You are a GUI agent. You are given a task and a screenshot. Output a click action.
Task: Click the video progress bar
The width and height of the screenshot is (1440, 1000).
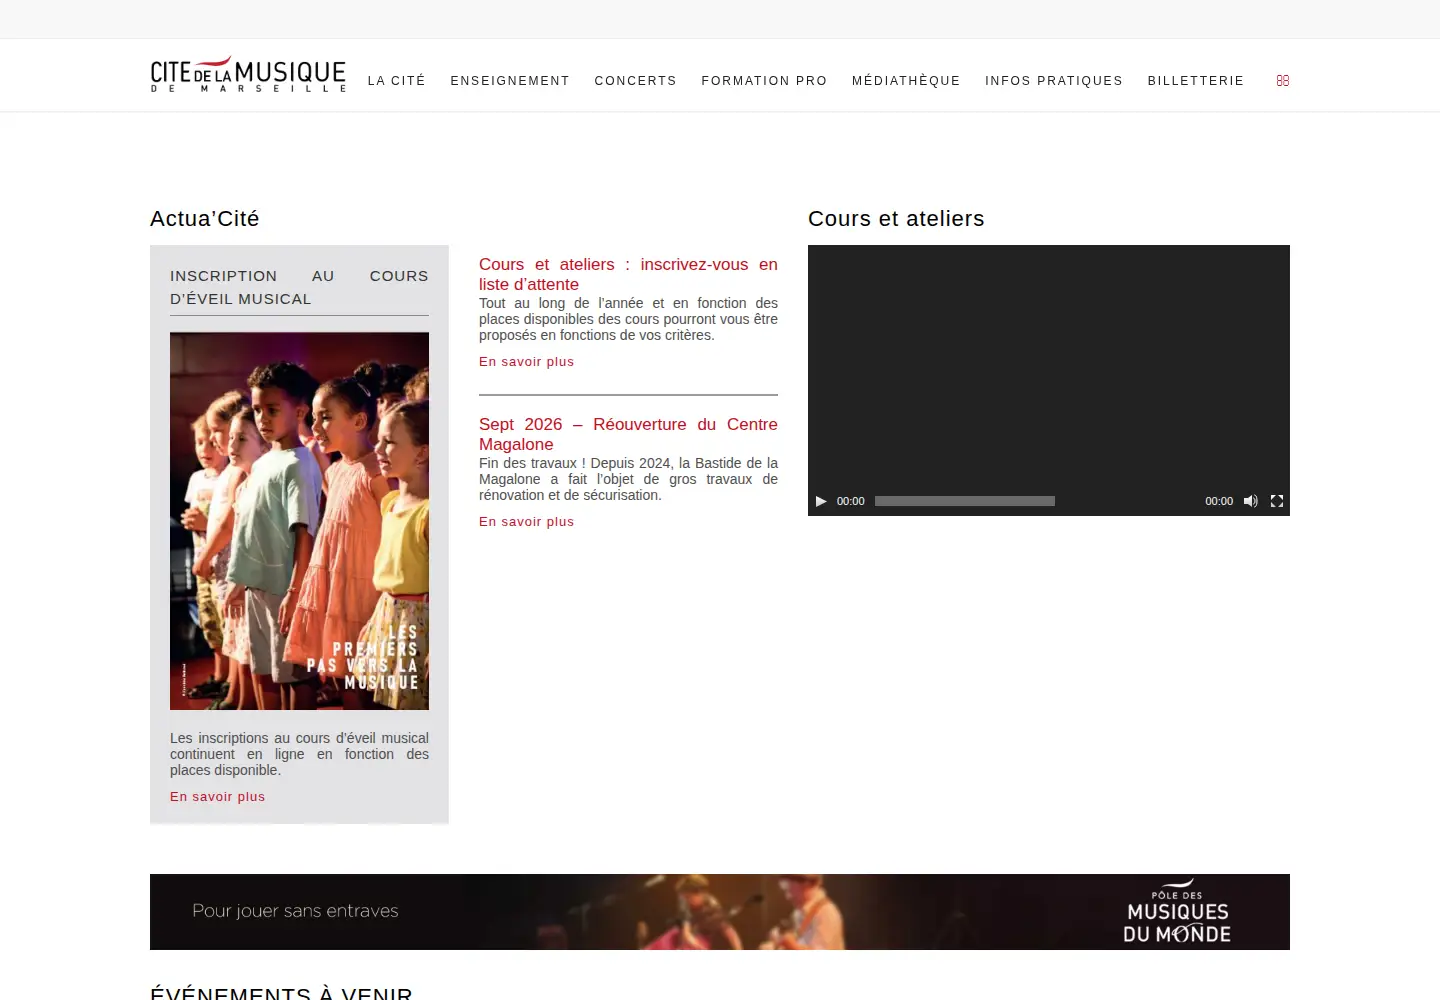tap(965, 501)
